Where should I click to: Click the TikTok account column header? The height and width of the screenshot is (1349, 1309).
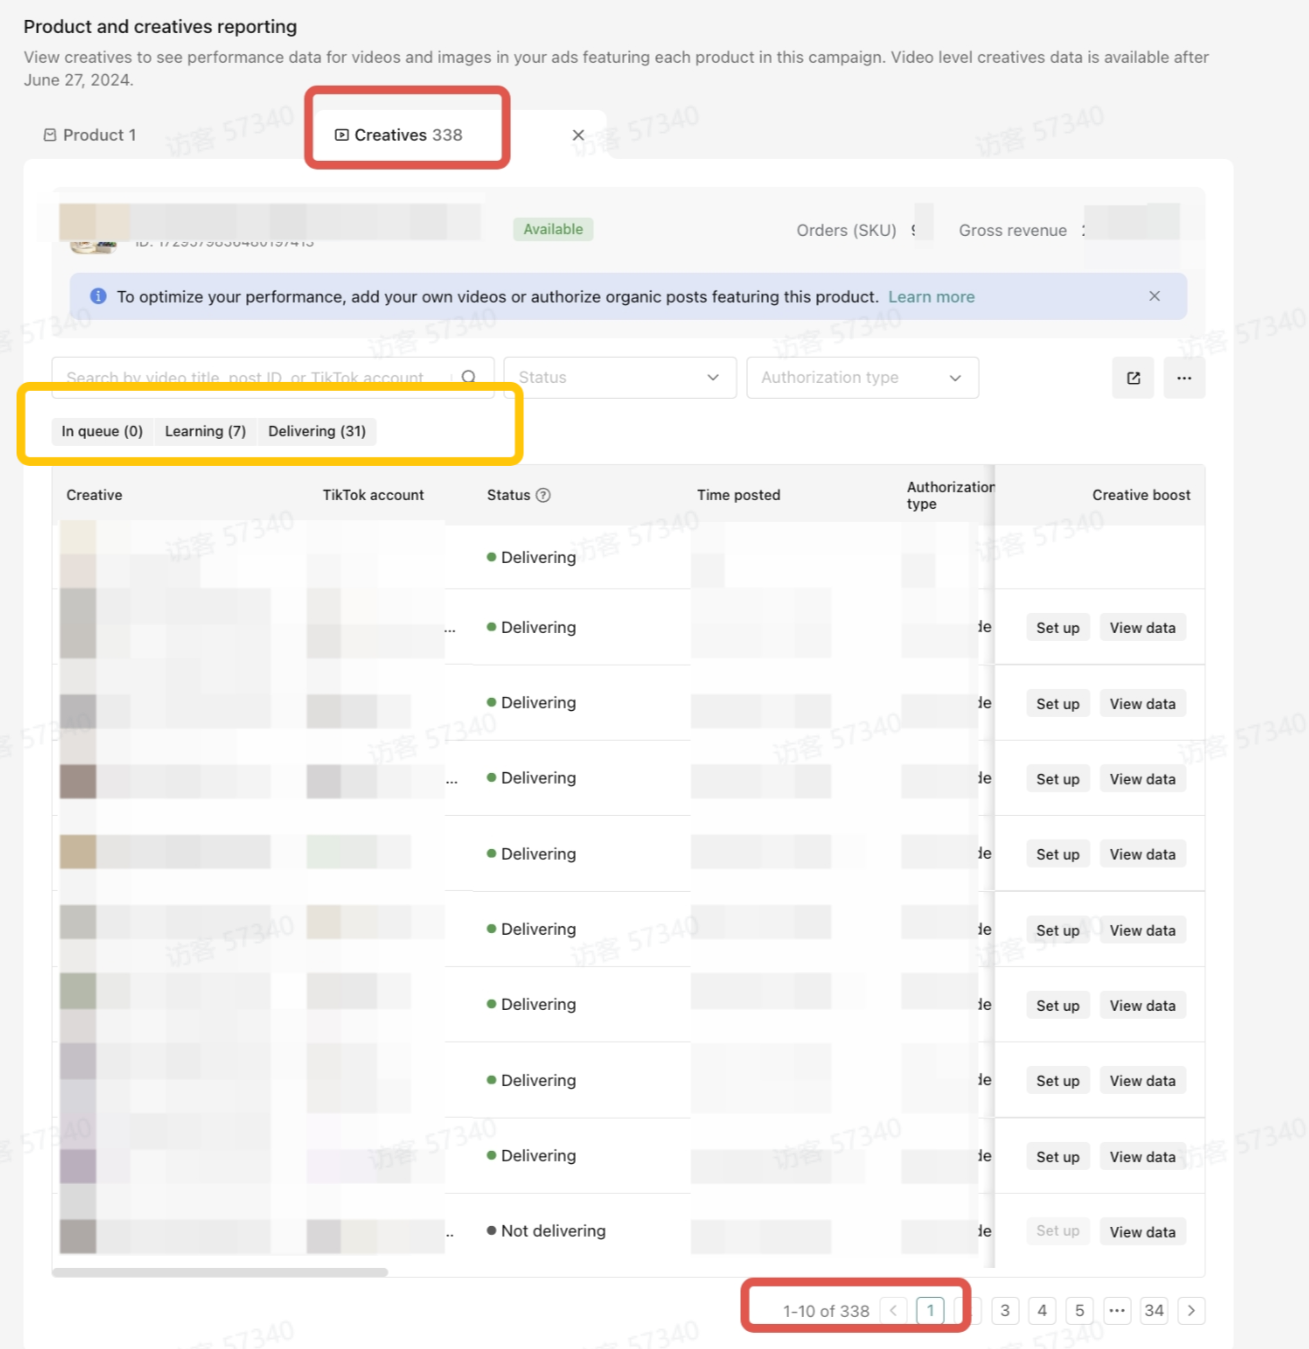coord(373,495)
